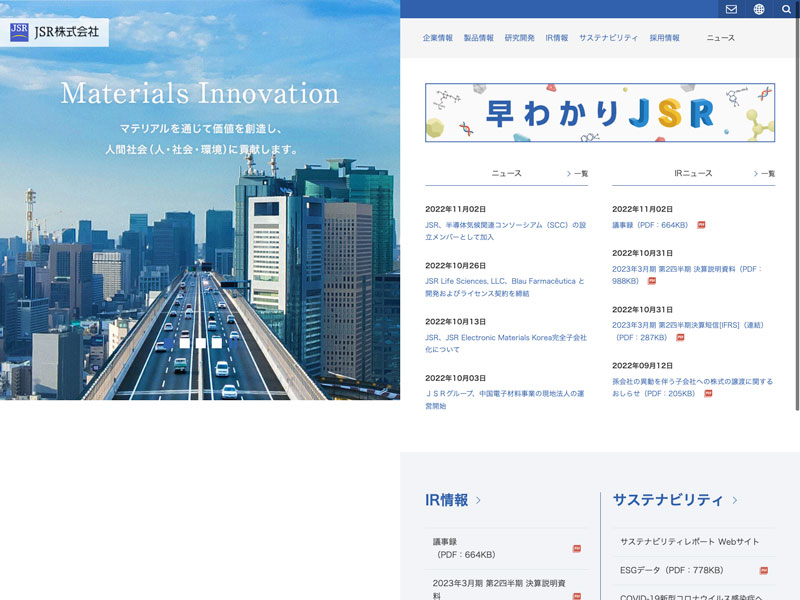Click the search magnifier icon
Image resolution: width=800 pixels, height=600 pixels.
tap(786, 9)
